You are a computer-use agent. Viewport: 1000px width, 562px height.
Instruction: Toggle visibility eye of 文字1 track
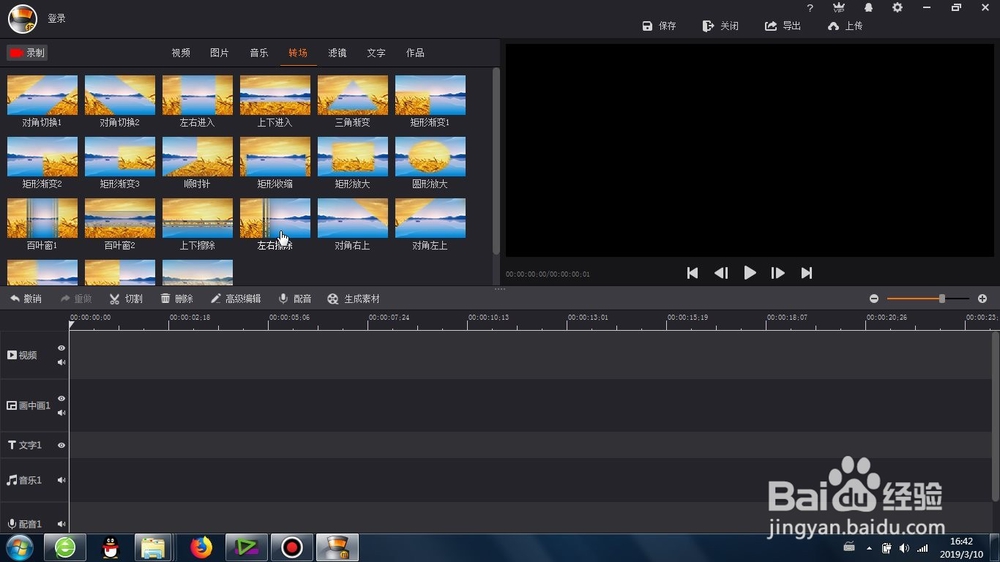pos(61,445)
